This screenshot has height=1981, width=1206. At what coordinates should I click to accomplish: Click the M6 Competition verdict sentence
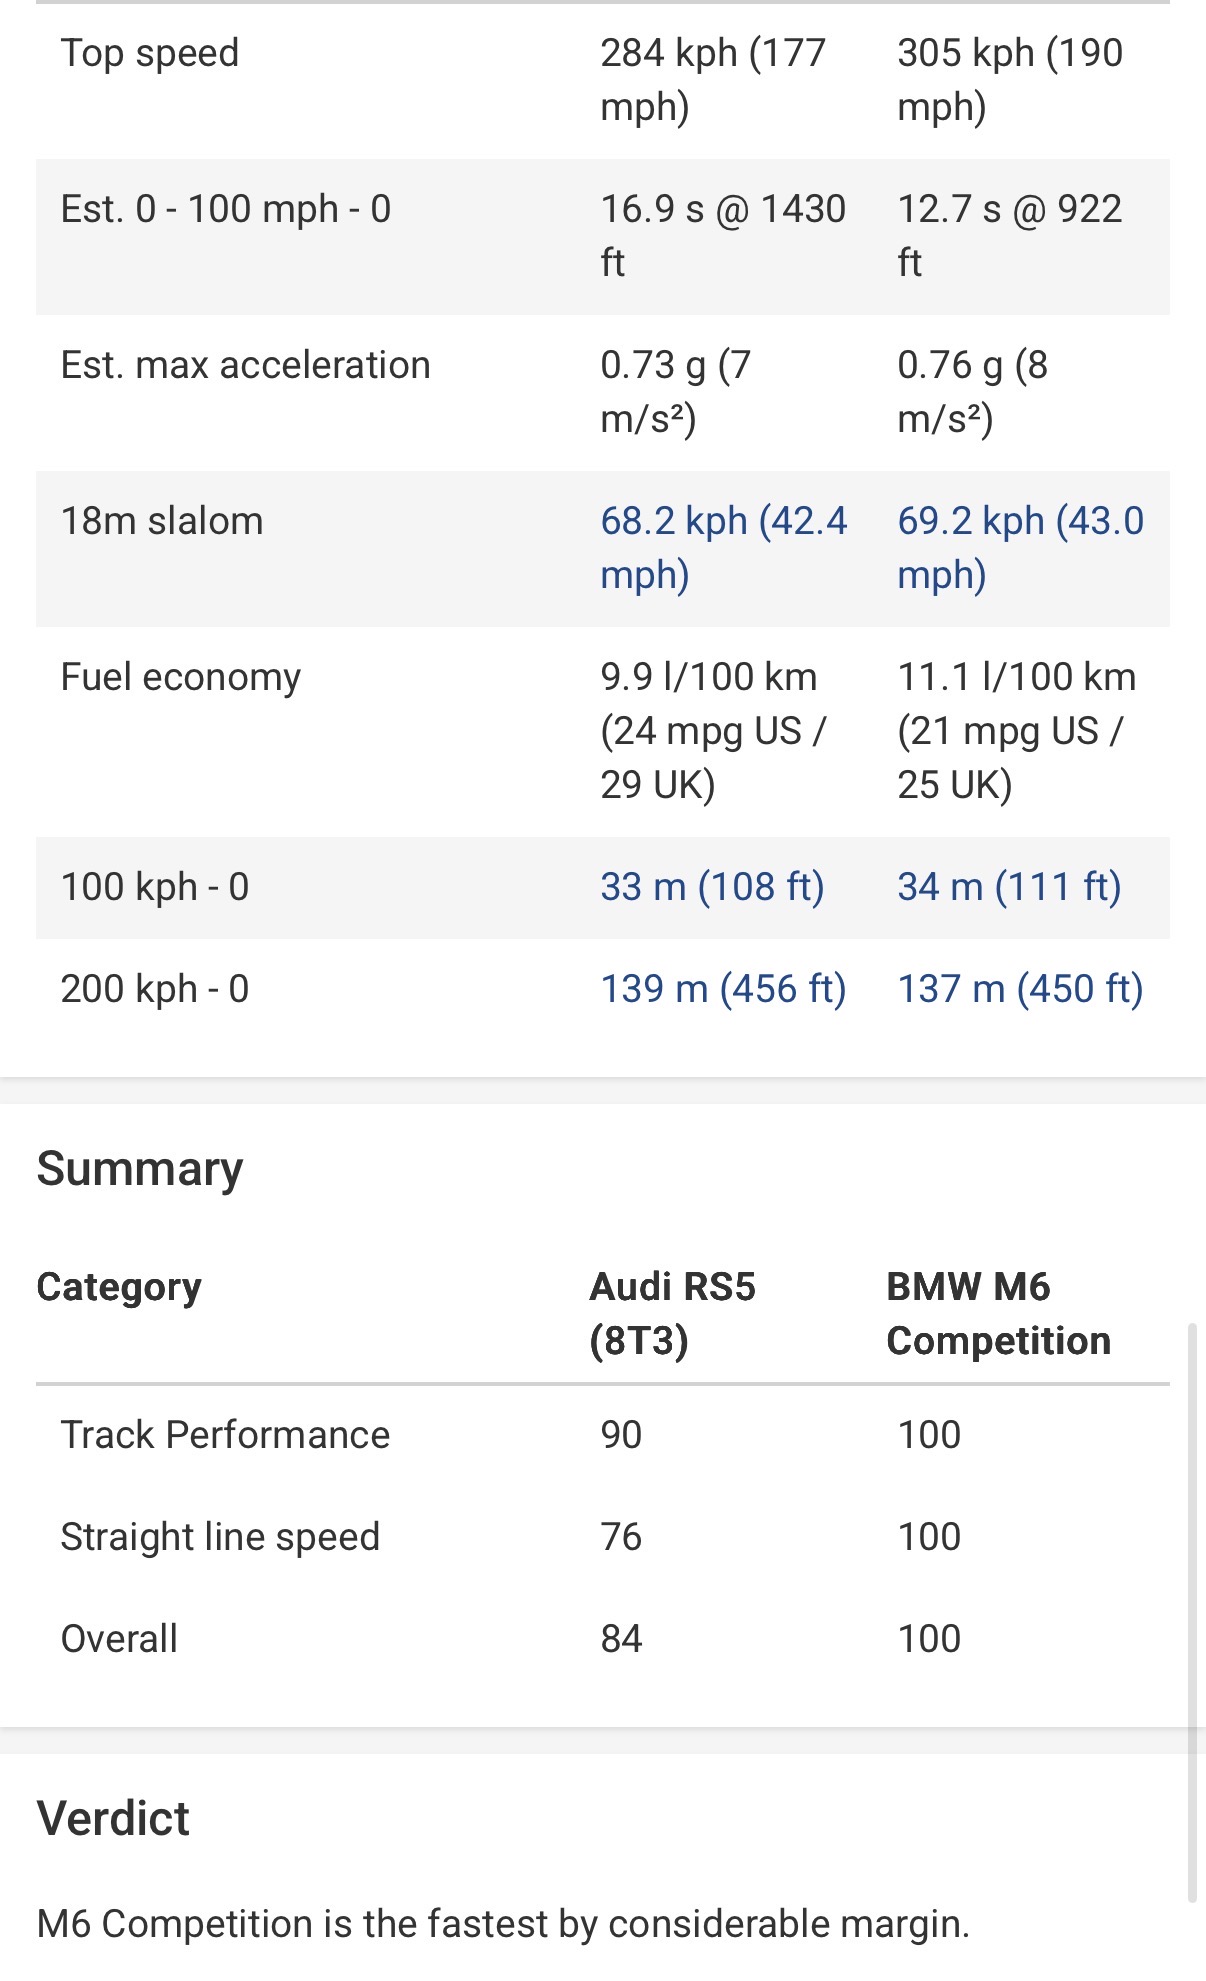click(503, 1924)
